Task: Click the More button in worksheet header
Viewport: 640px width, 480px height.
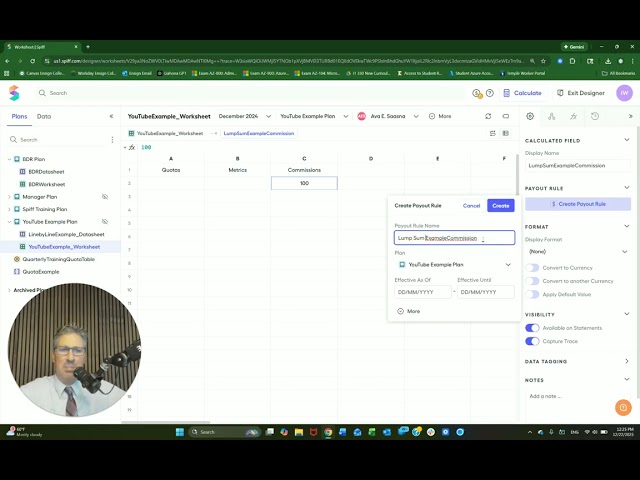Action: point(440,116)
